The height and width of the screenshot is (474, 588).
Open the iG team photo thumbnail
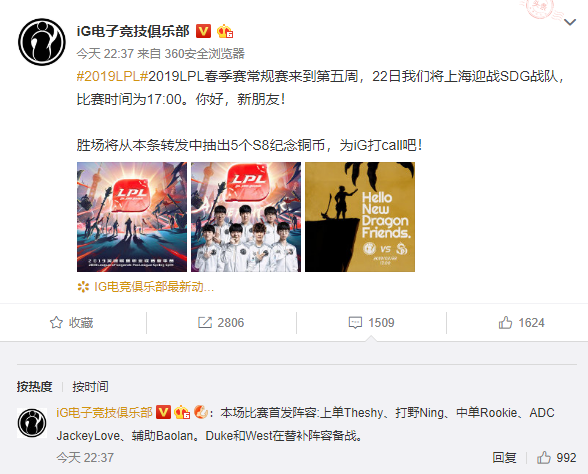click(246, 217)
